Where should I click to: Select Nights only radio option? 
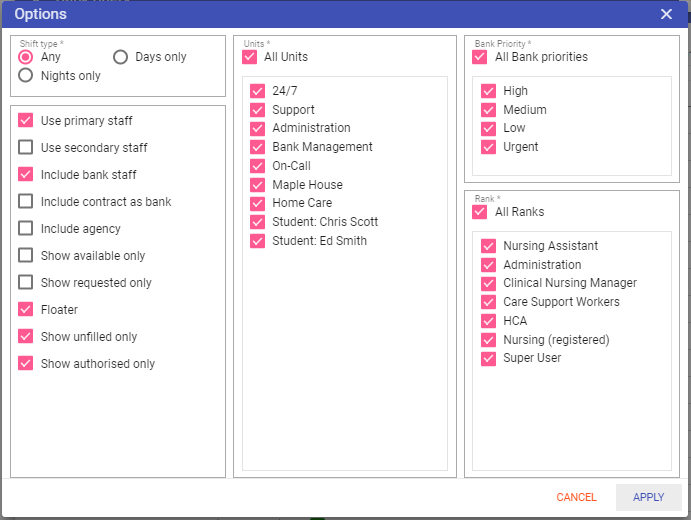tap(26, 76)
